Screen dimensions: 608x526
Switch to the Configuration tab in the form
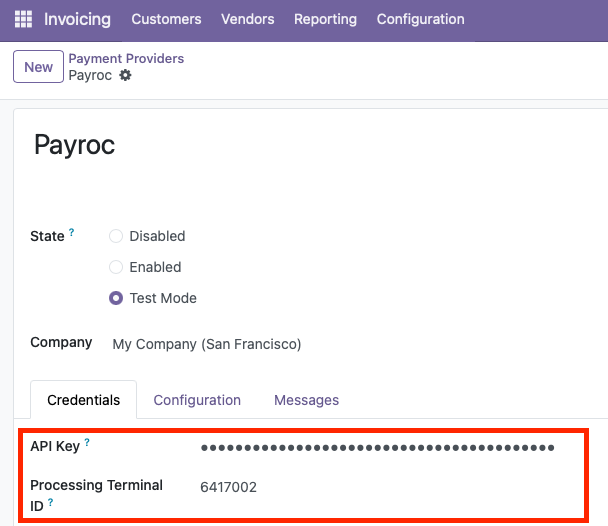[x=197, y=400]
